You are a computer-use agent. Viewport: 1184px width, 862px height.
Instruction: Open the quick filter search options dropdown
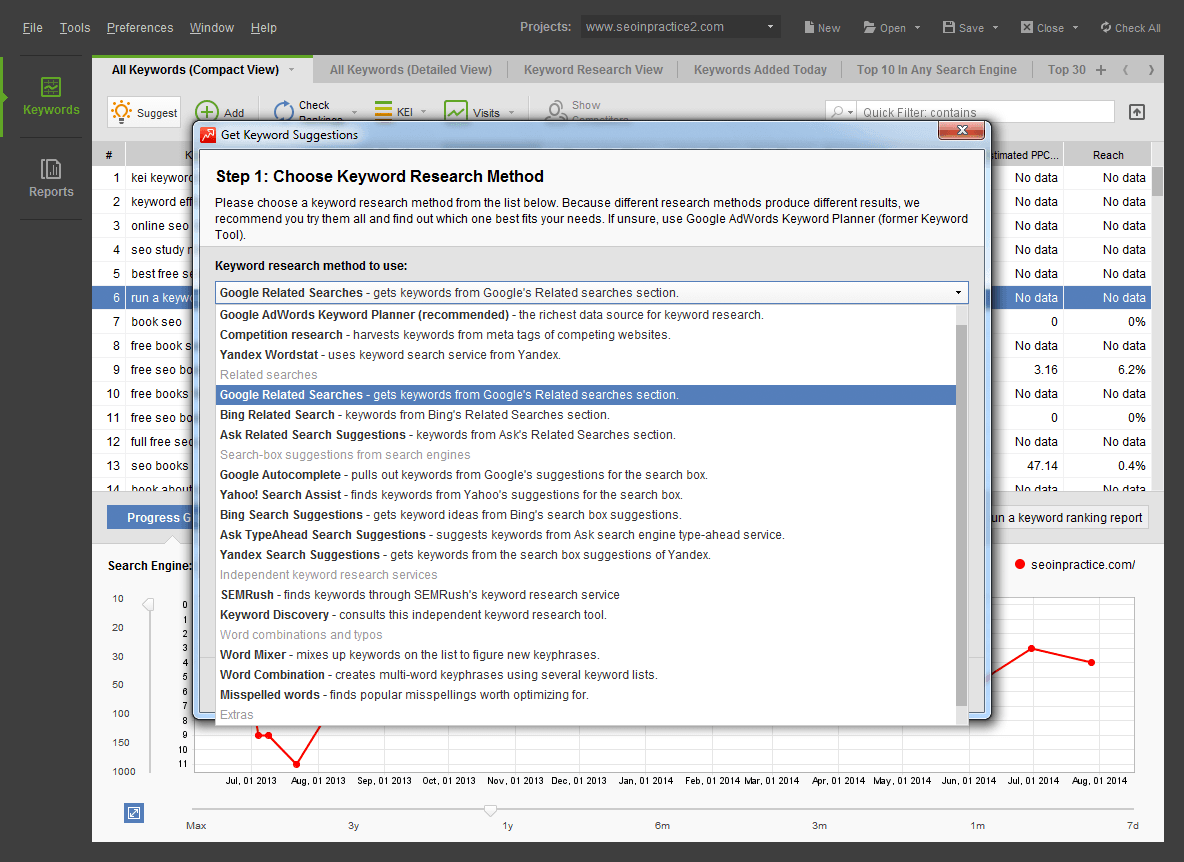[x=843, y=112]
